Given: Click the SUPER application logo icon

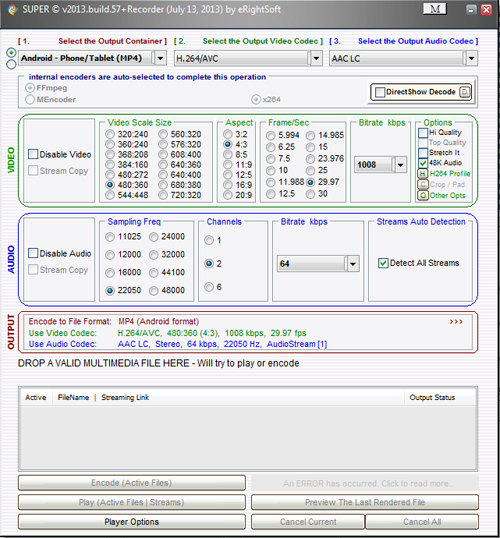Looking at the screenshot, I should coord(12,9).
